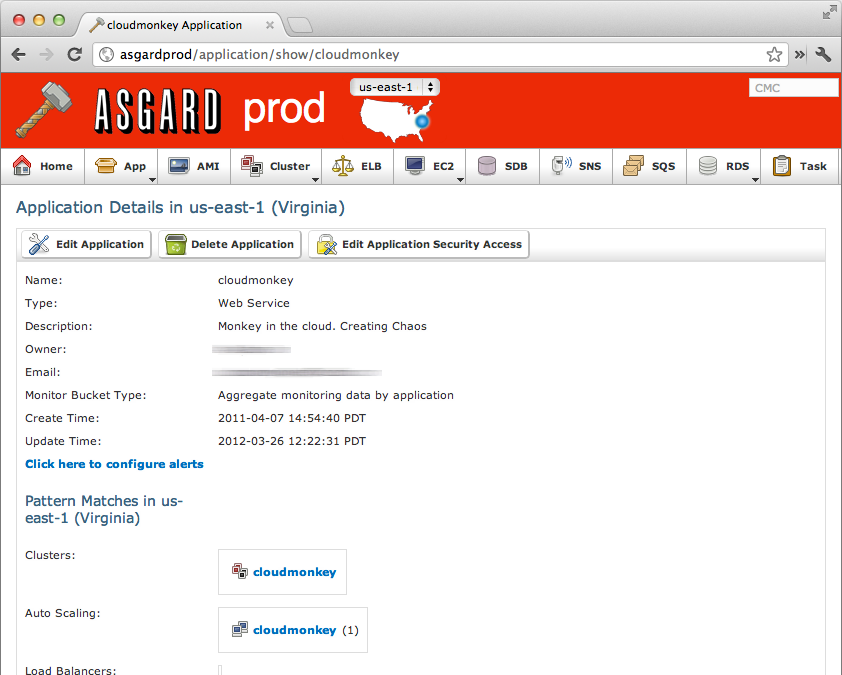Click Edit Application button
842x675 pixels.
click(x=86, y=244)
